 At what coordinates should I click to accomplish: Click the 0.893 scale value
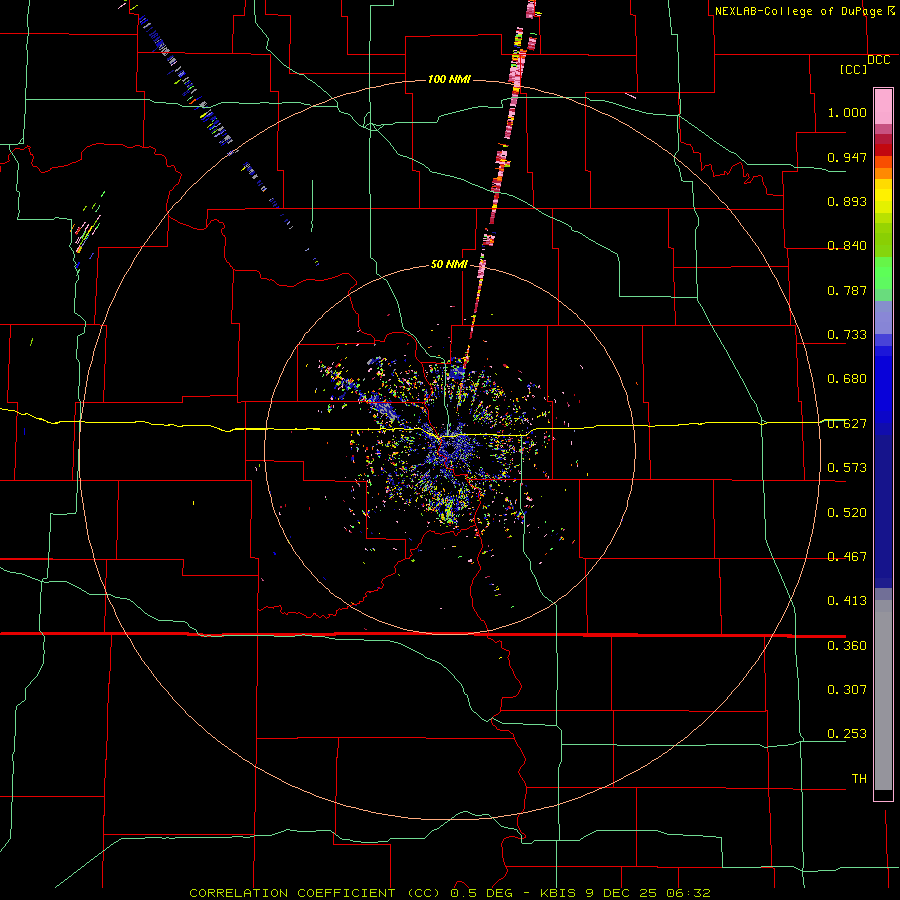[x=847, y=201]
